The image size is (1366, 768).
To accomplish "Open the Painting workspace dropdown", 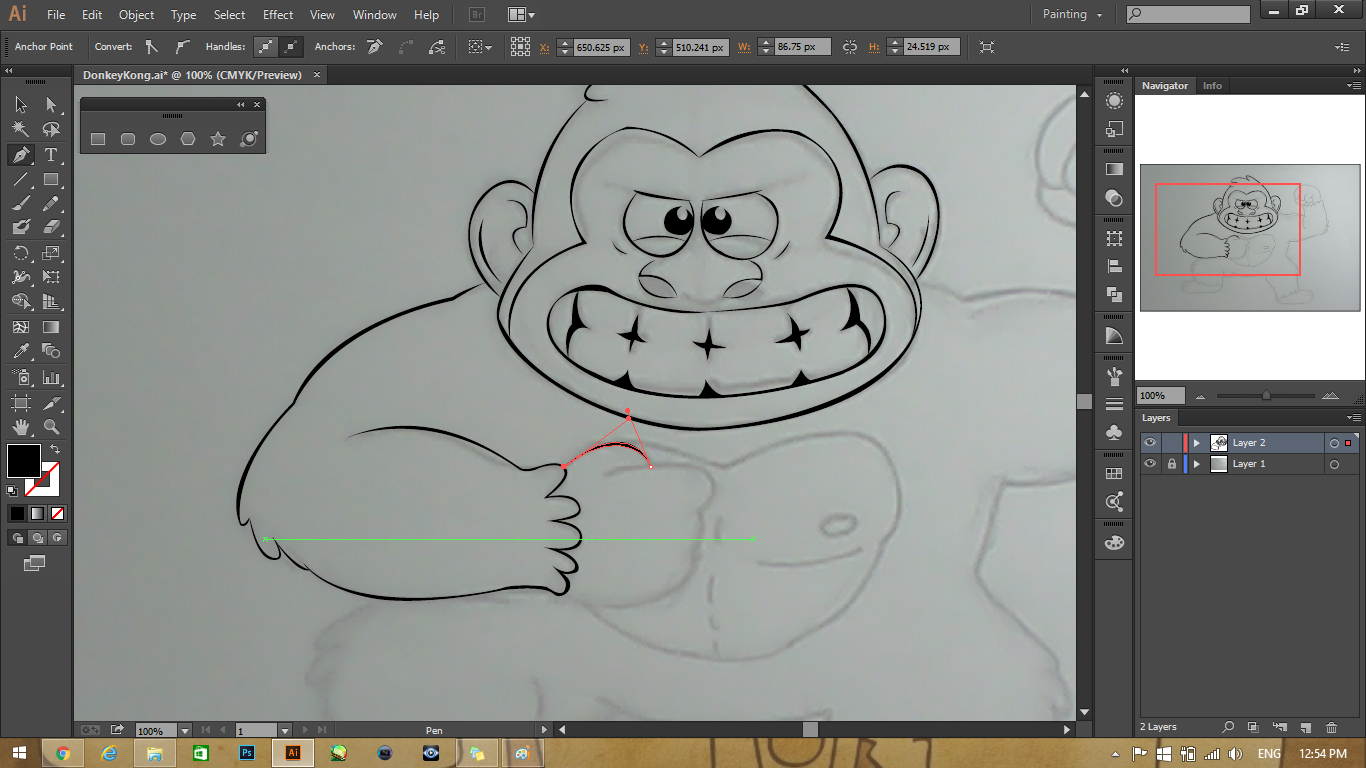I will pyautogui.click(x=1073, y=14).
